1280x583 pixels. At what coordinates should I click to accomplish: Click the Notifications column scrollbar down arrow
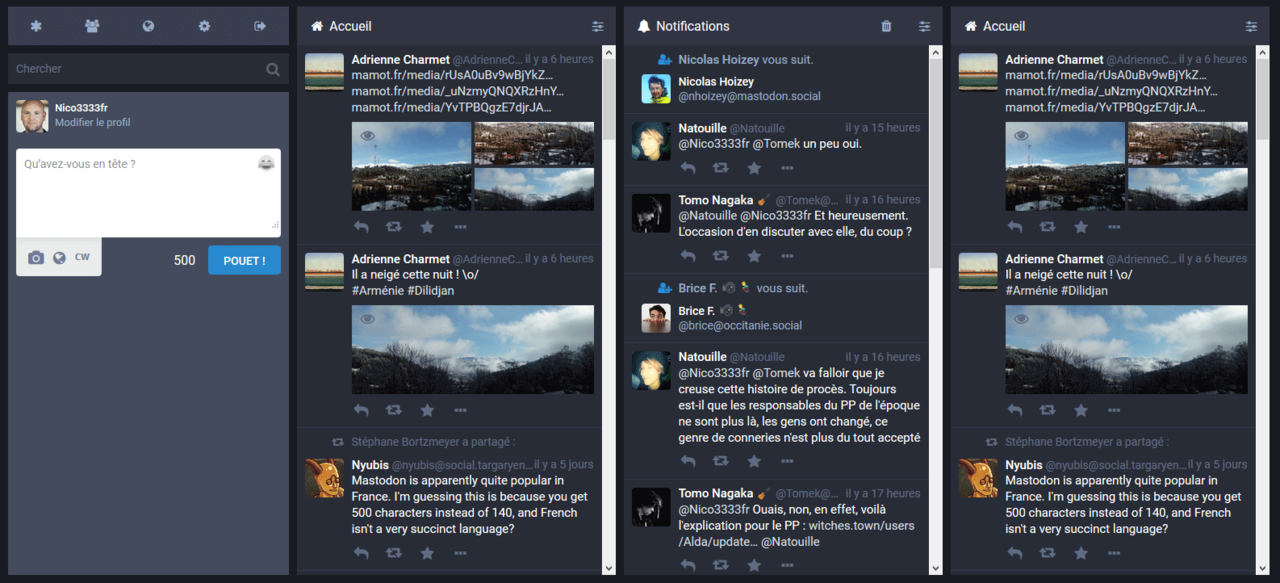(936, 568)
